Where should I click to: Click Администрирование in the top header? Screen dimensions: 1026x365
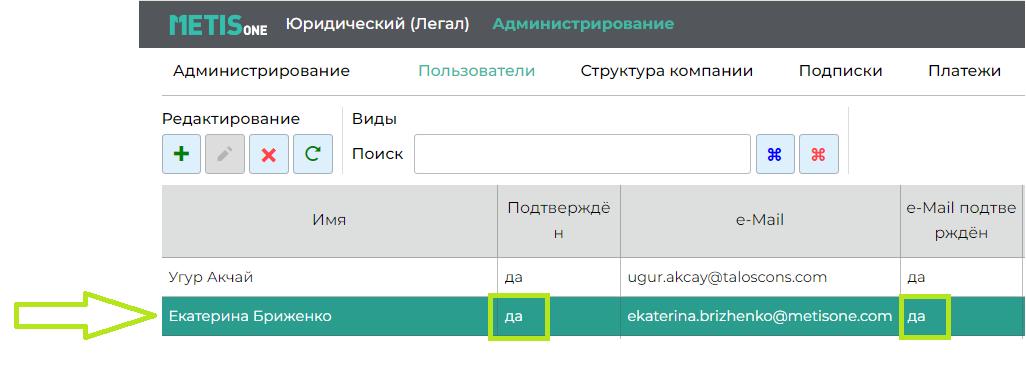(x=583, y=24)
